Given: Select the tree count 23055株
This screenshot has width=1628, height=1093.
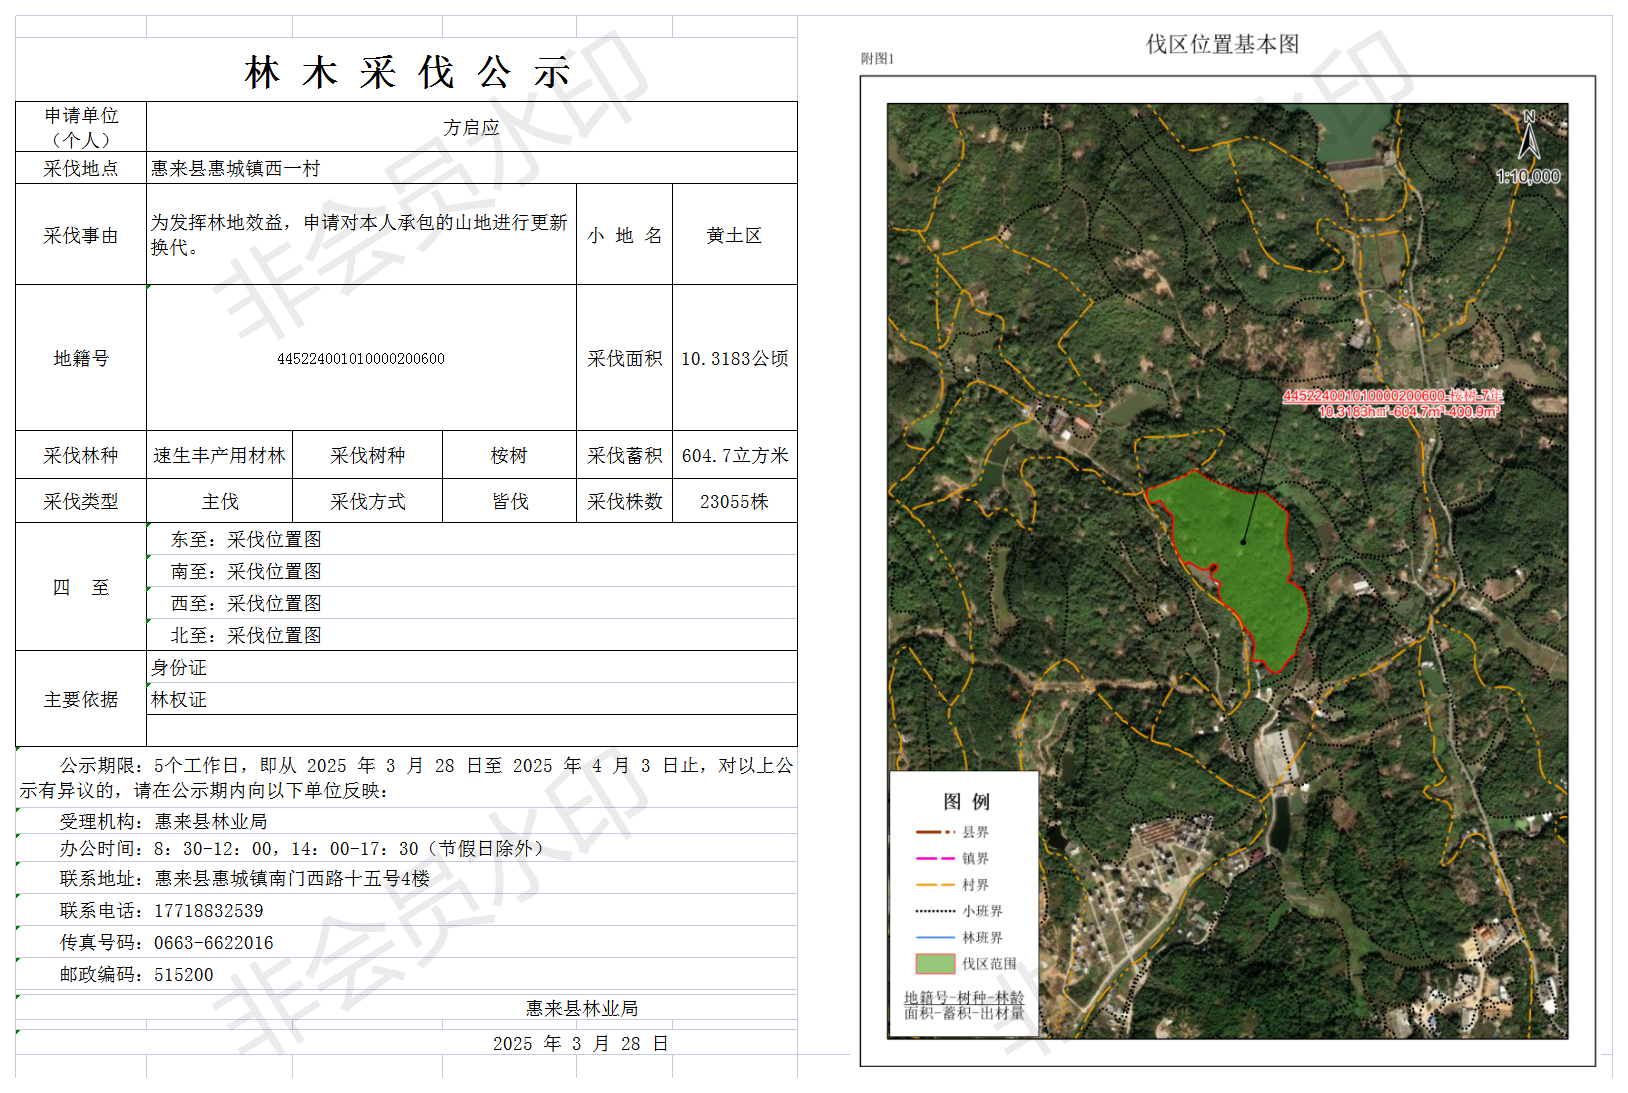Looking at the screenshot, I should click(735, 501).
